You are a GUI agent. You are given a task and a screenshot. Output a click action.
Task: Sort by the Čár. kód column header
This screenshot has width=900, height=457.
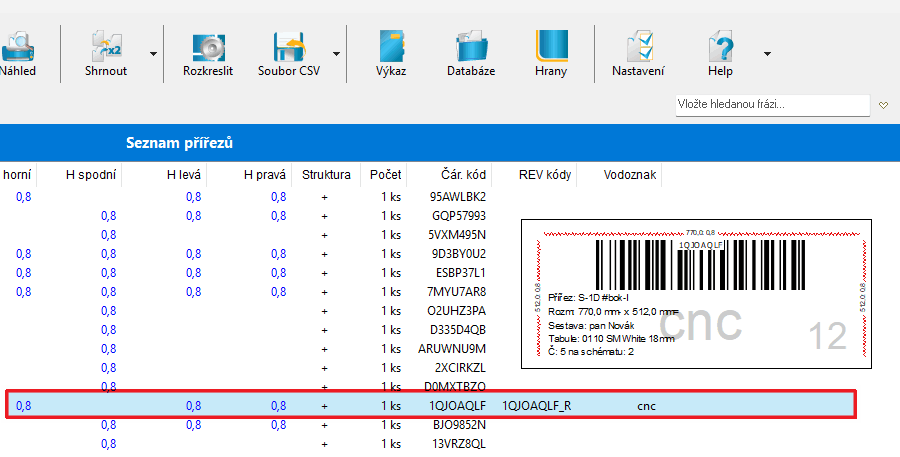click(461, 175)
